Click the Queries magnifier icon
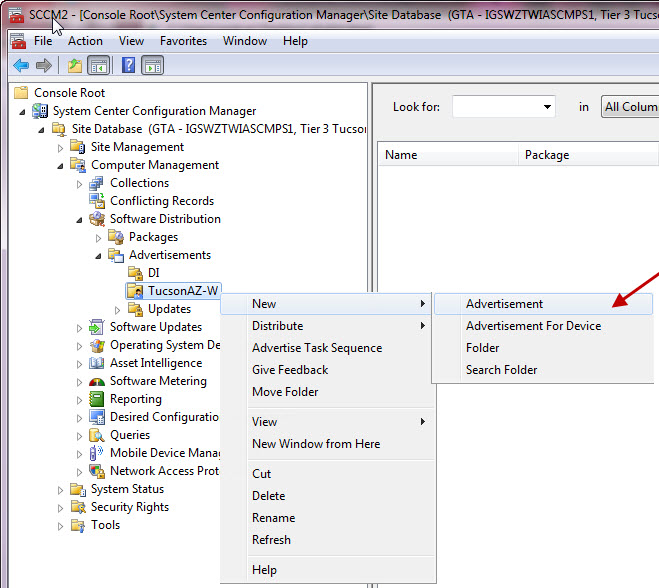 [97, 435]
